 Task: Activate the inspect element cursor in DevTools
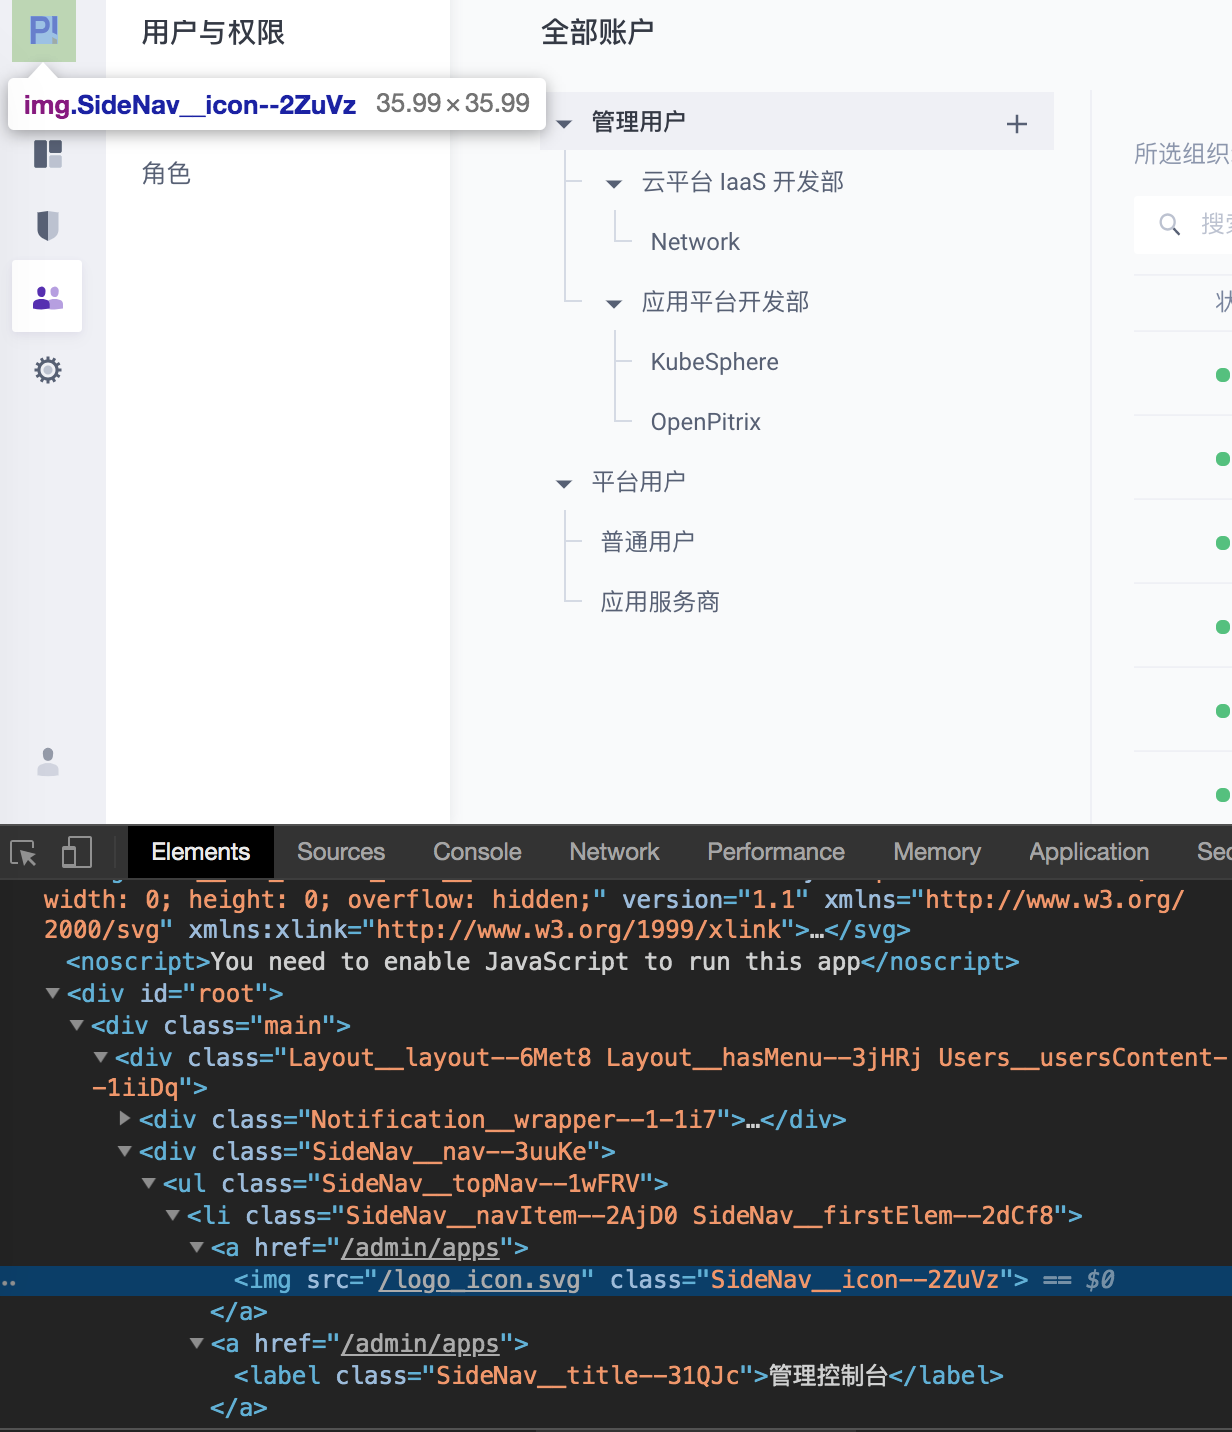tap(22, 853)
